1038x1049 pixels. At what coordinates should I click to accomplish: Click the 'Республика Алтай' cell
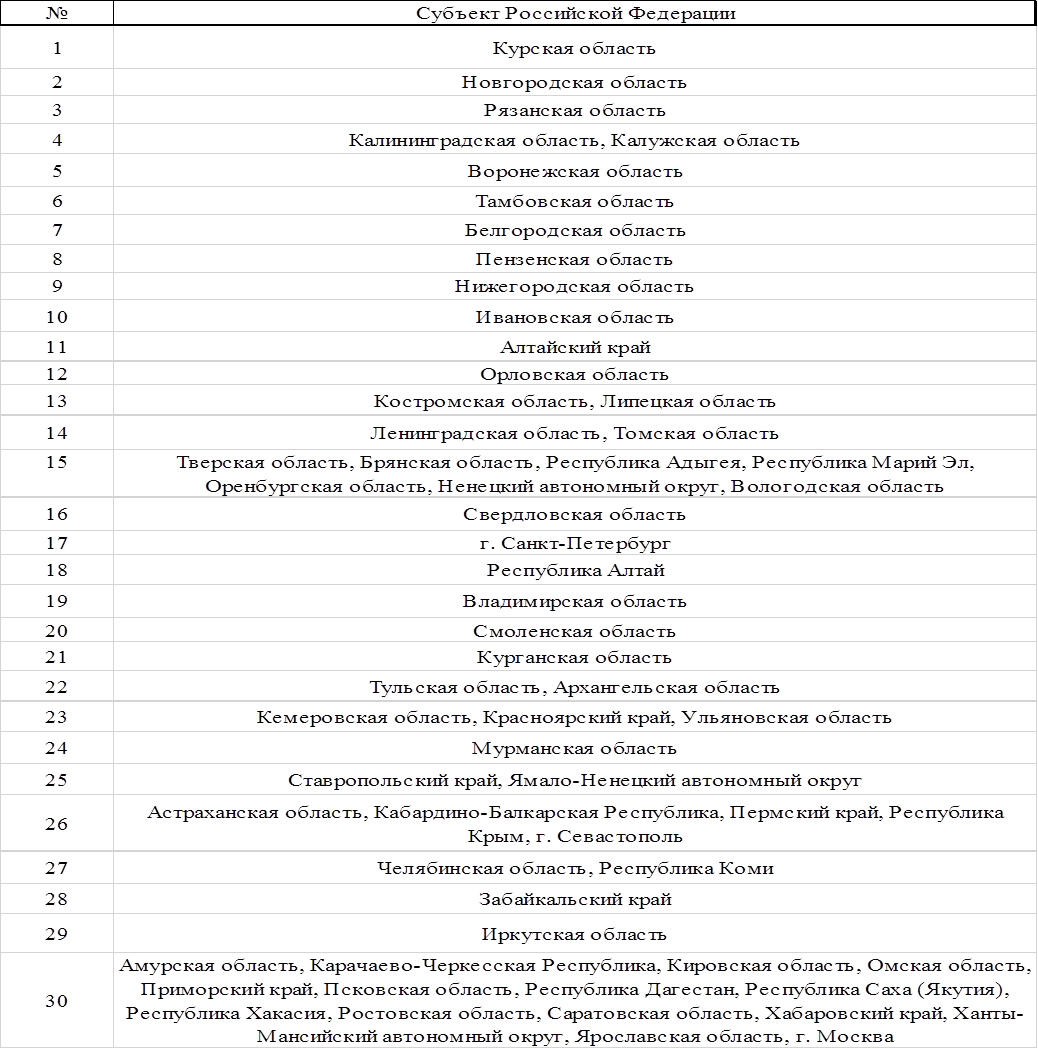tap(575, 570)
